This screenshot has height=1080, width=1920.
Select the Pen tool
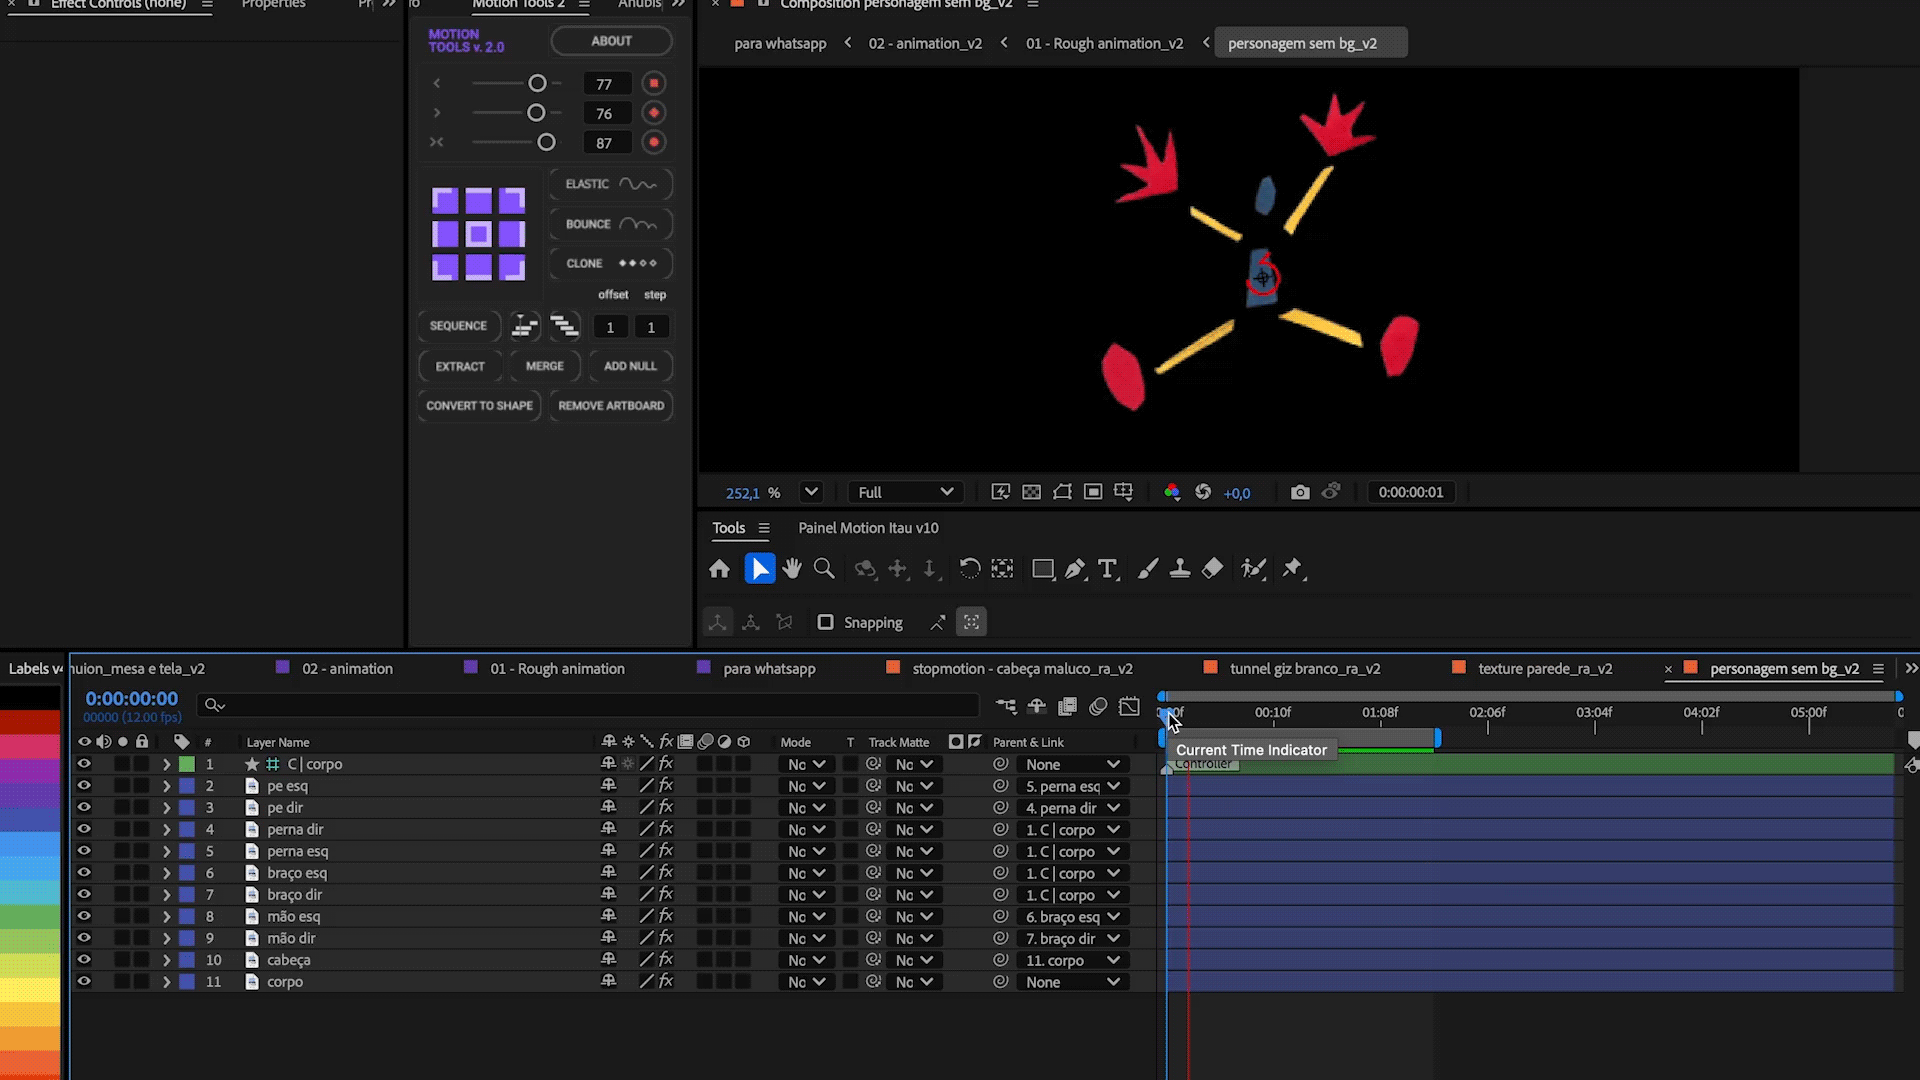point(1075,569)
